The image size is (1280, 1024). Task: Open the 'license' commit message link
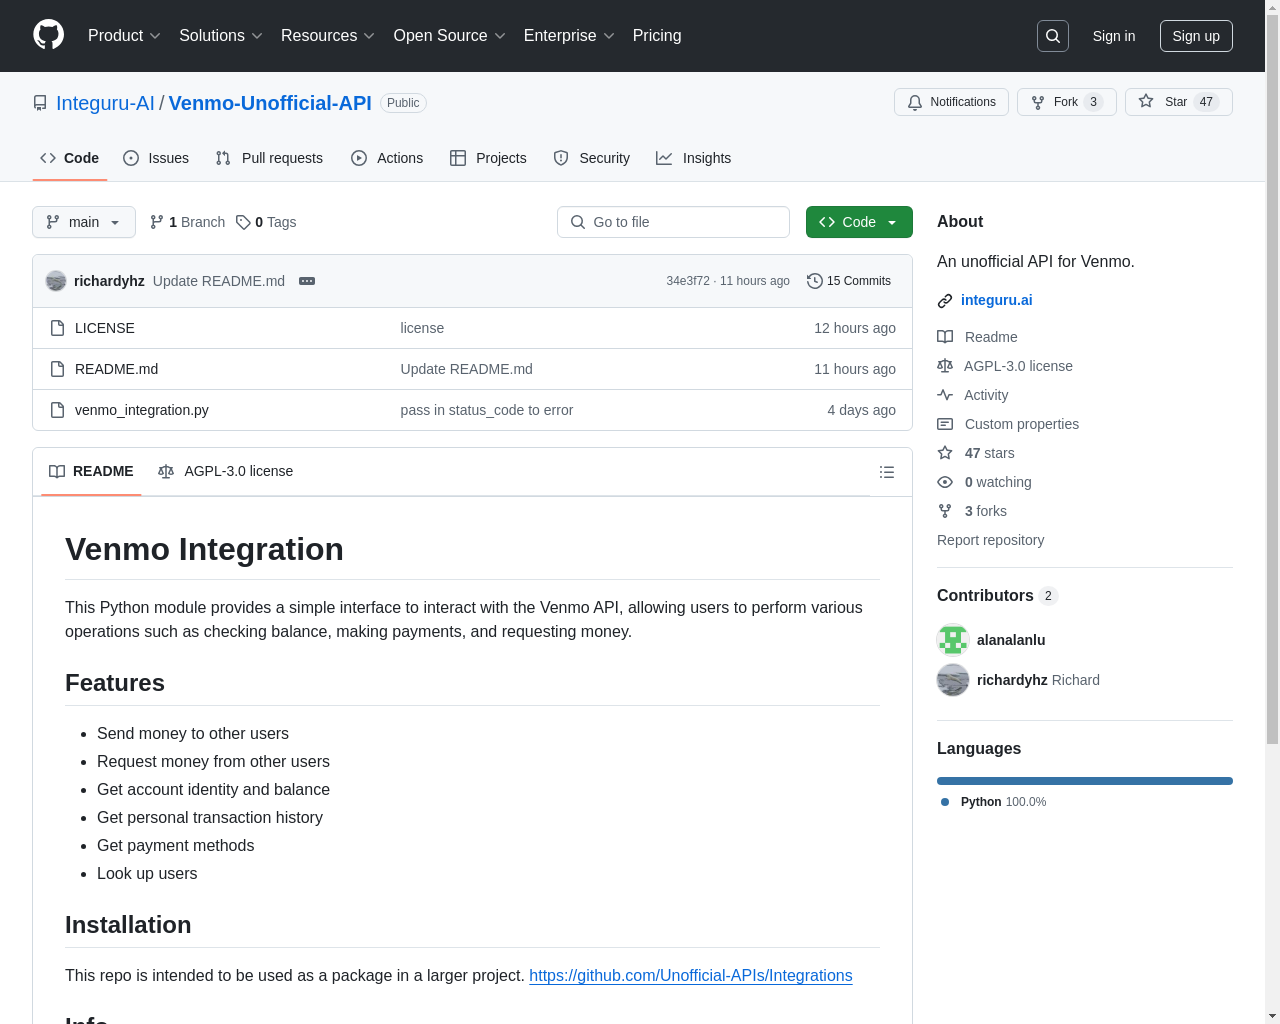pos(422,328)
